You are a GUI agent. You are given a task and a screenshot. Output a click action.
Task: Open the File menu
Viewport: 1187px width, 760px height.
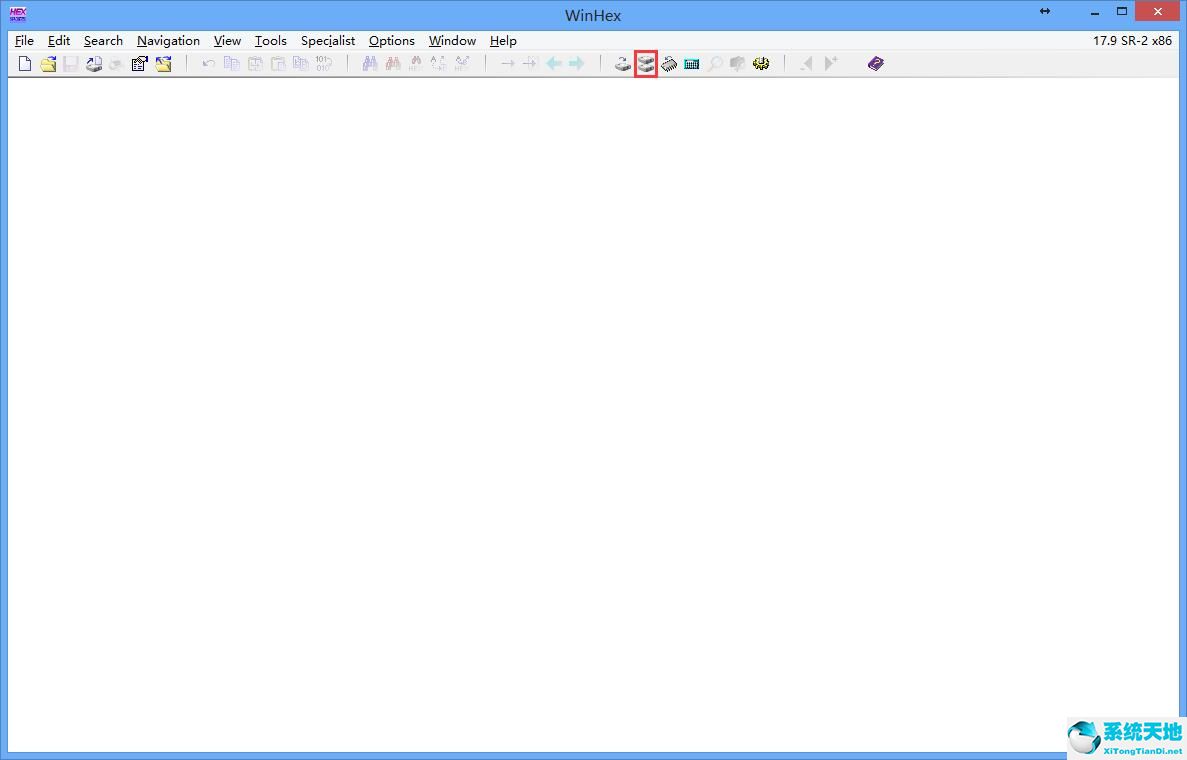[24, 41]
